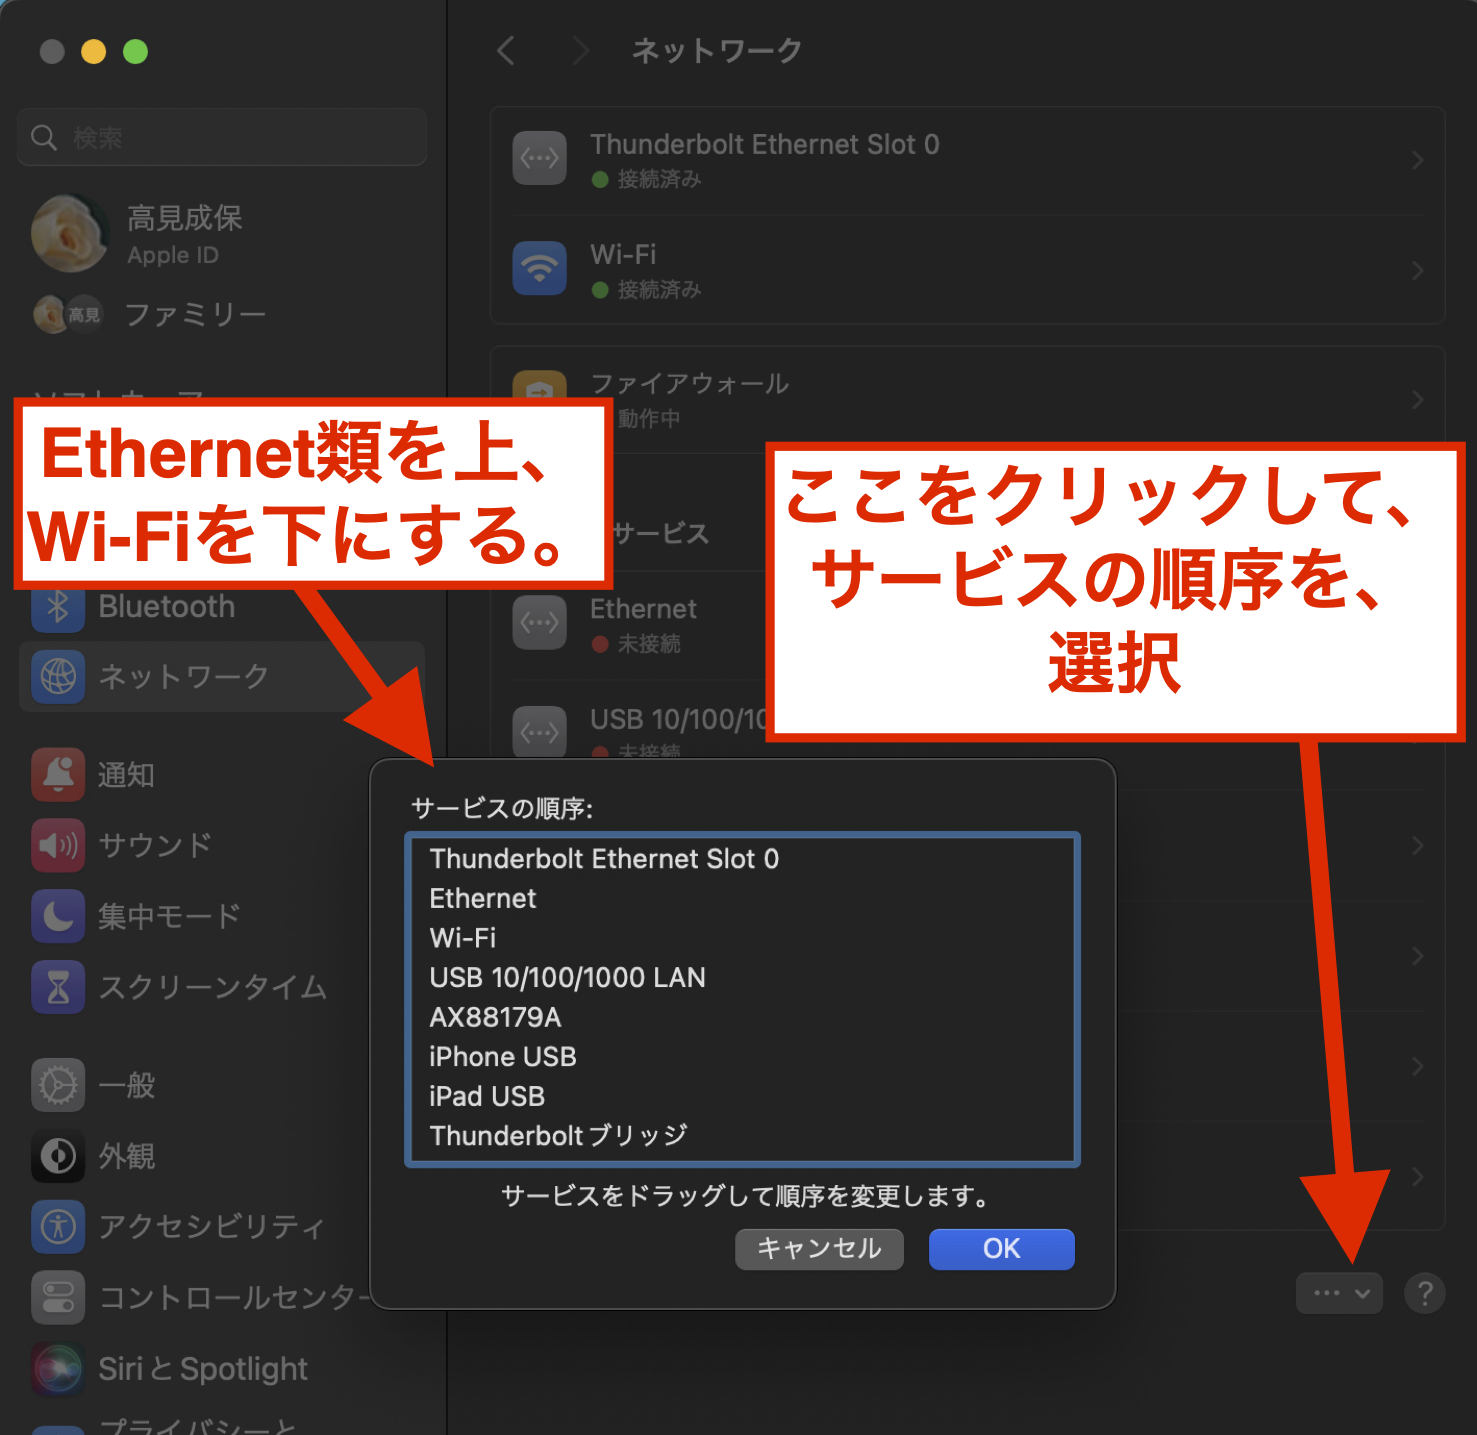The height and width of the screenshot is (1435, 1477).
Task: Select iPhone USB in service order list
Action: tap(503, 1057)
